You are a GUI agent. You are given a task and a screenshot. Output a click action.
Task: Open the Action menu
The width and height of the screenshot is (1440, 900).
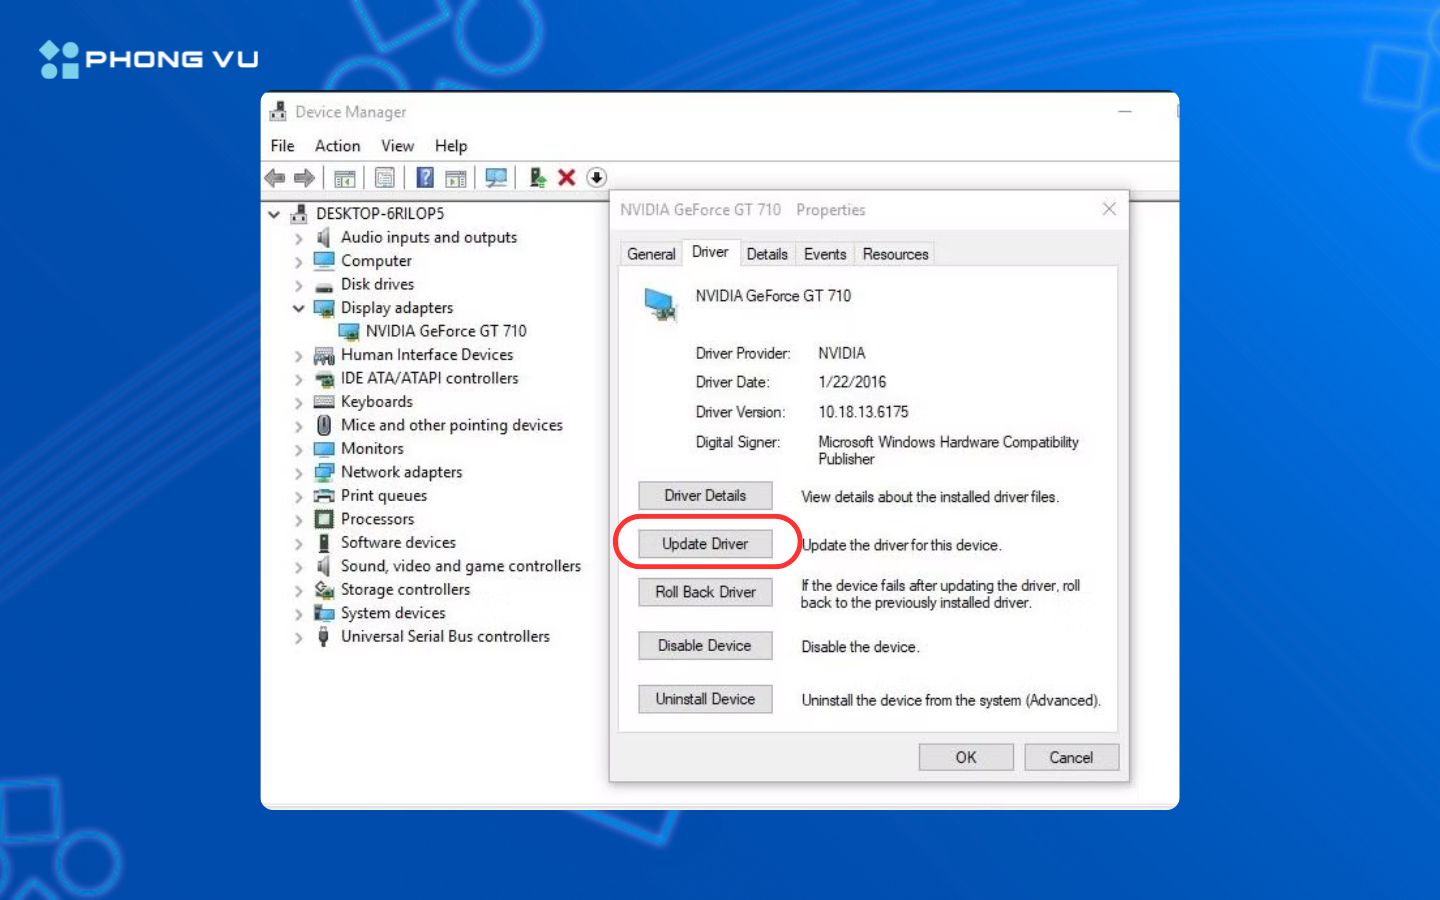pyautogui.click(x=337, y=146)
